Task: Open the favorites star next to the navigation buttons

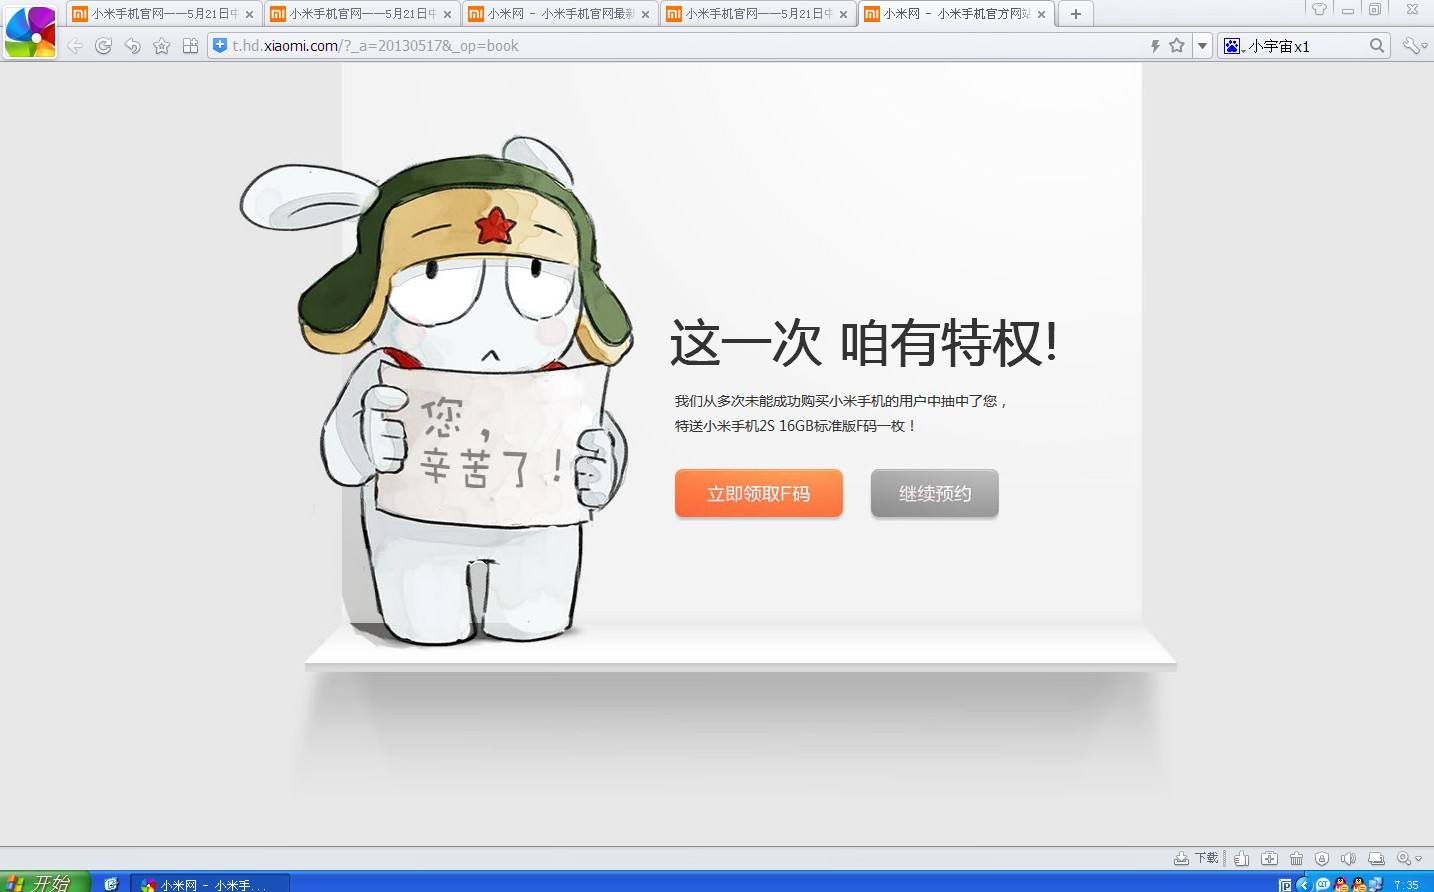Action: coord(161,46)
